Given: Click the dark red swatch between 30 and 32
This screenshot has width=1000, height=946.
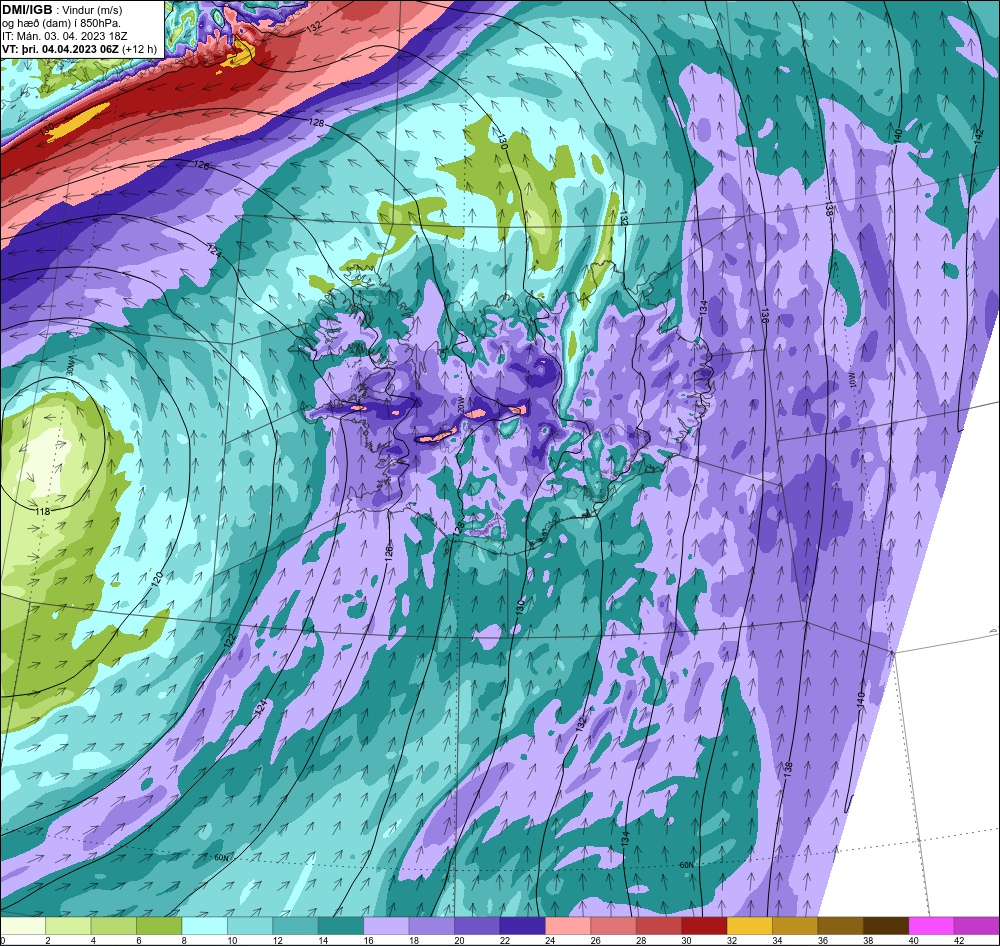Looking at the screenshot, I should [704, 926].
